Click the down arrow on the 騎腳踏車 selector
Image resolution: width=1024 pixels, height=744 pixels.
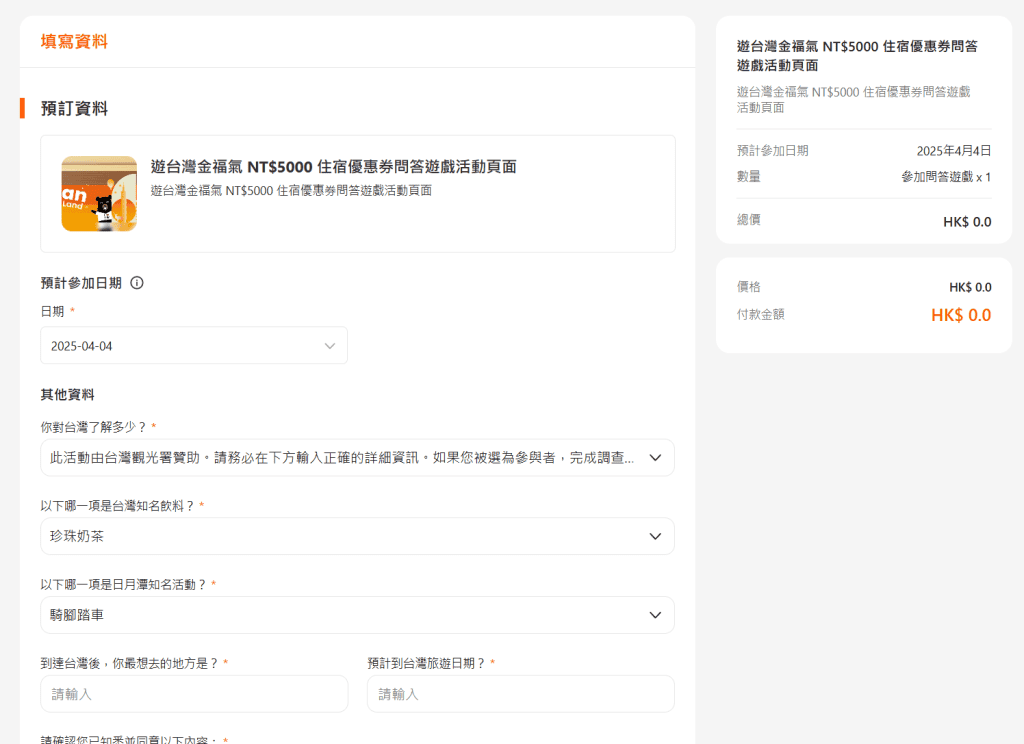click(x=655, y=615)
